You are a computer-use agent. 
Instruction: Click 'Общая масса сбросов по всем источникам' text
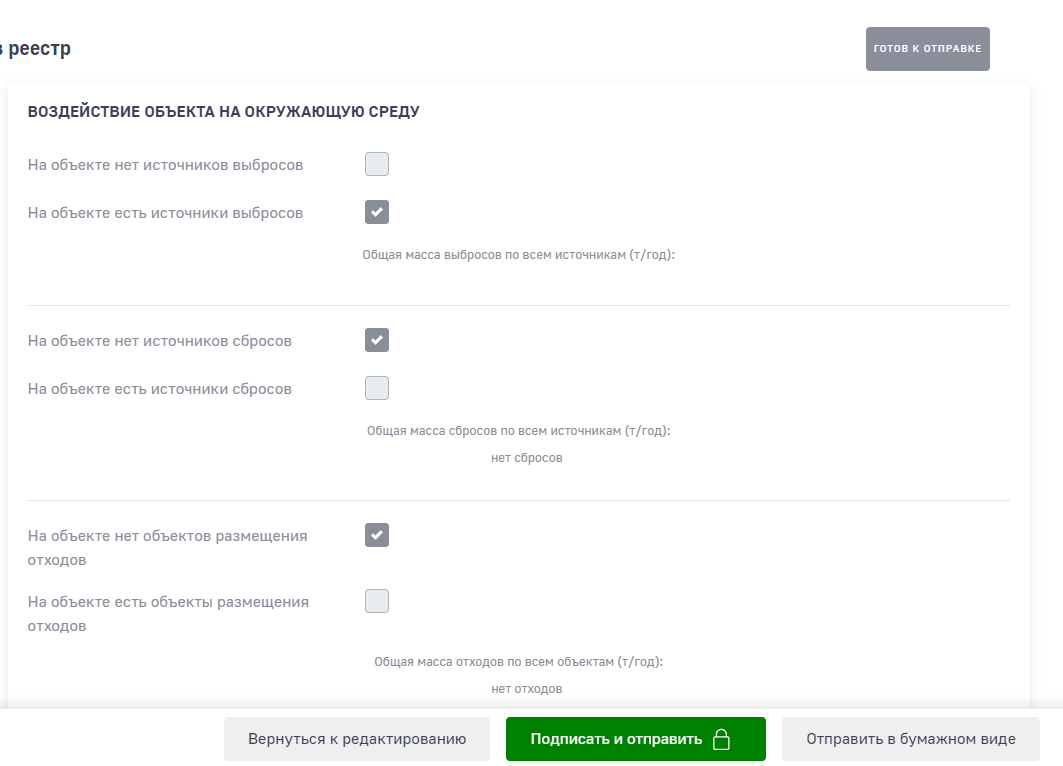pyautogui.click(x=518, y=431)
